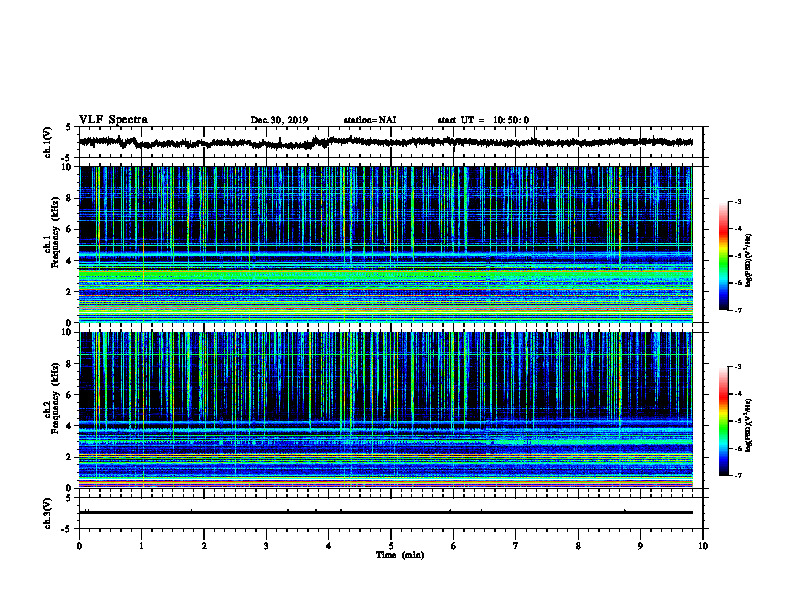Click time tick label "9" on x-axis

click(640, 546)
